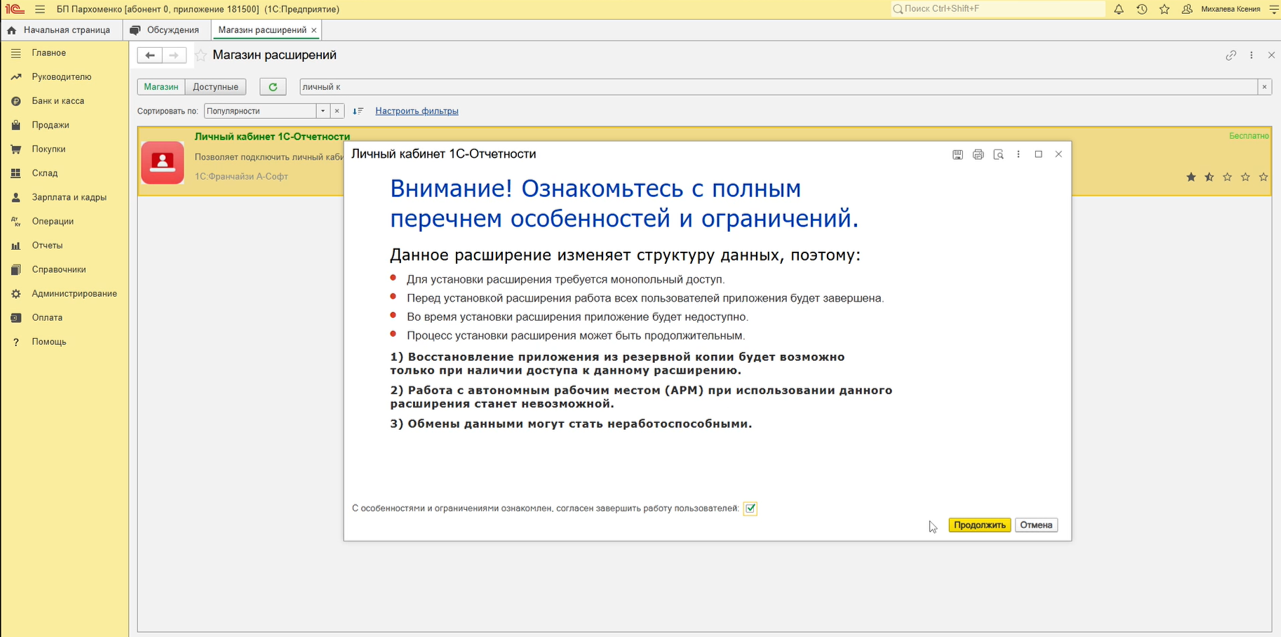Navigate back with the left arrow

(x=149, y=55)
